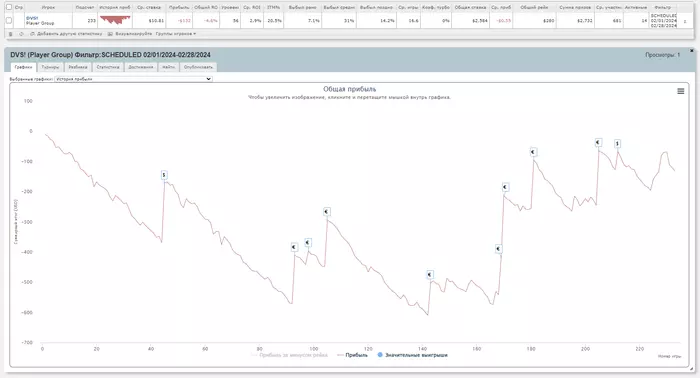Click the dollar win marker near game 212
Screen dimensions: 700x378
click(617, 144)
